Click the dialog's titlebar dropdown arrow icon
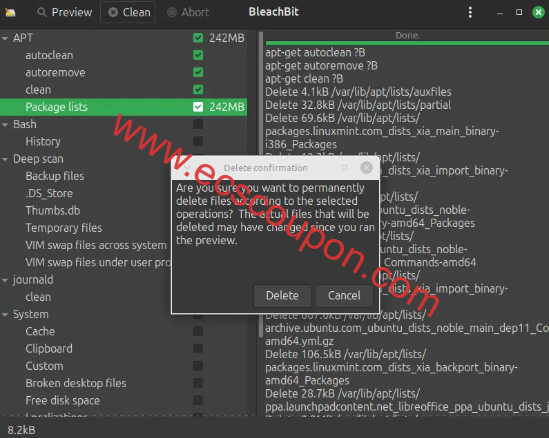549x438 pixels. pos(187,168)
